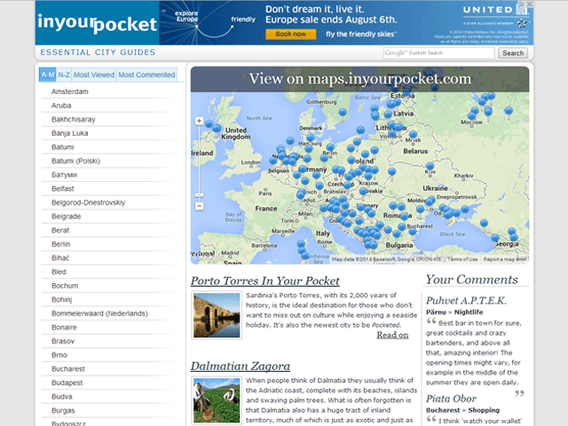The height and width of the screenshot is (426, 568).
Task: Click View on maps.inyourpocket.com banner
Action: click(x=360, y=79)
